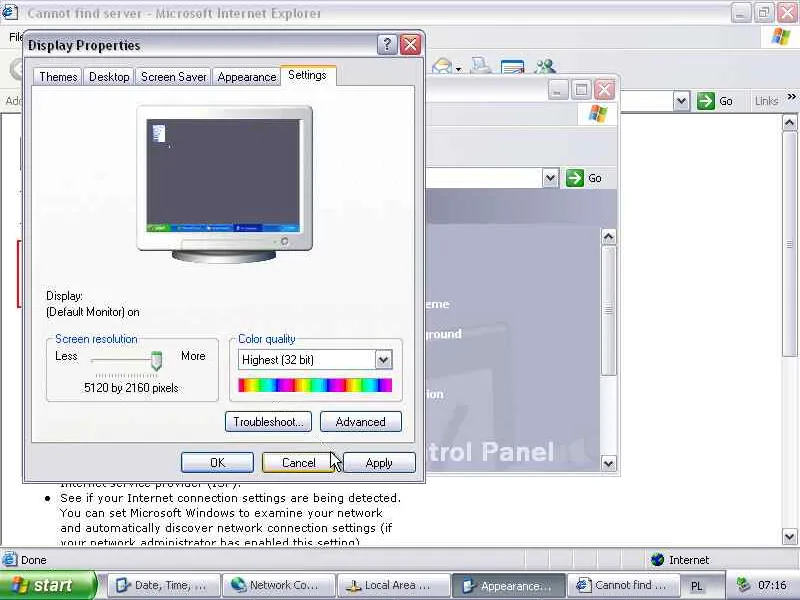Click the 07:16 system clock
The image size is (800, 600).
pos(772,585)
